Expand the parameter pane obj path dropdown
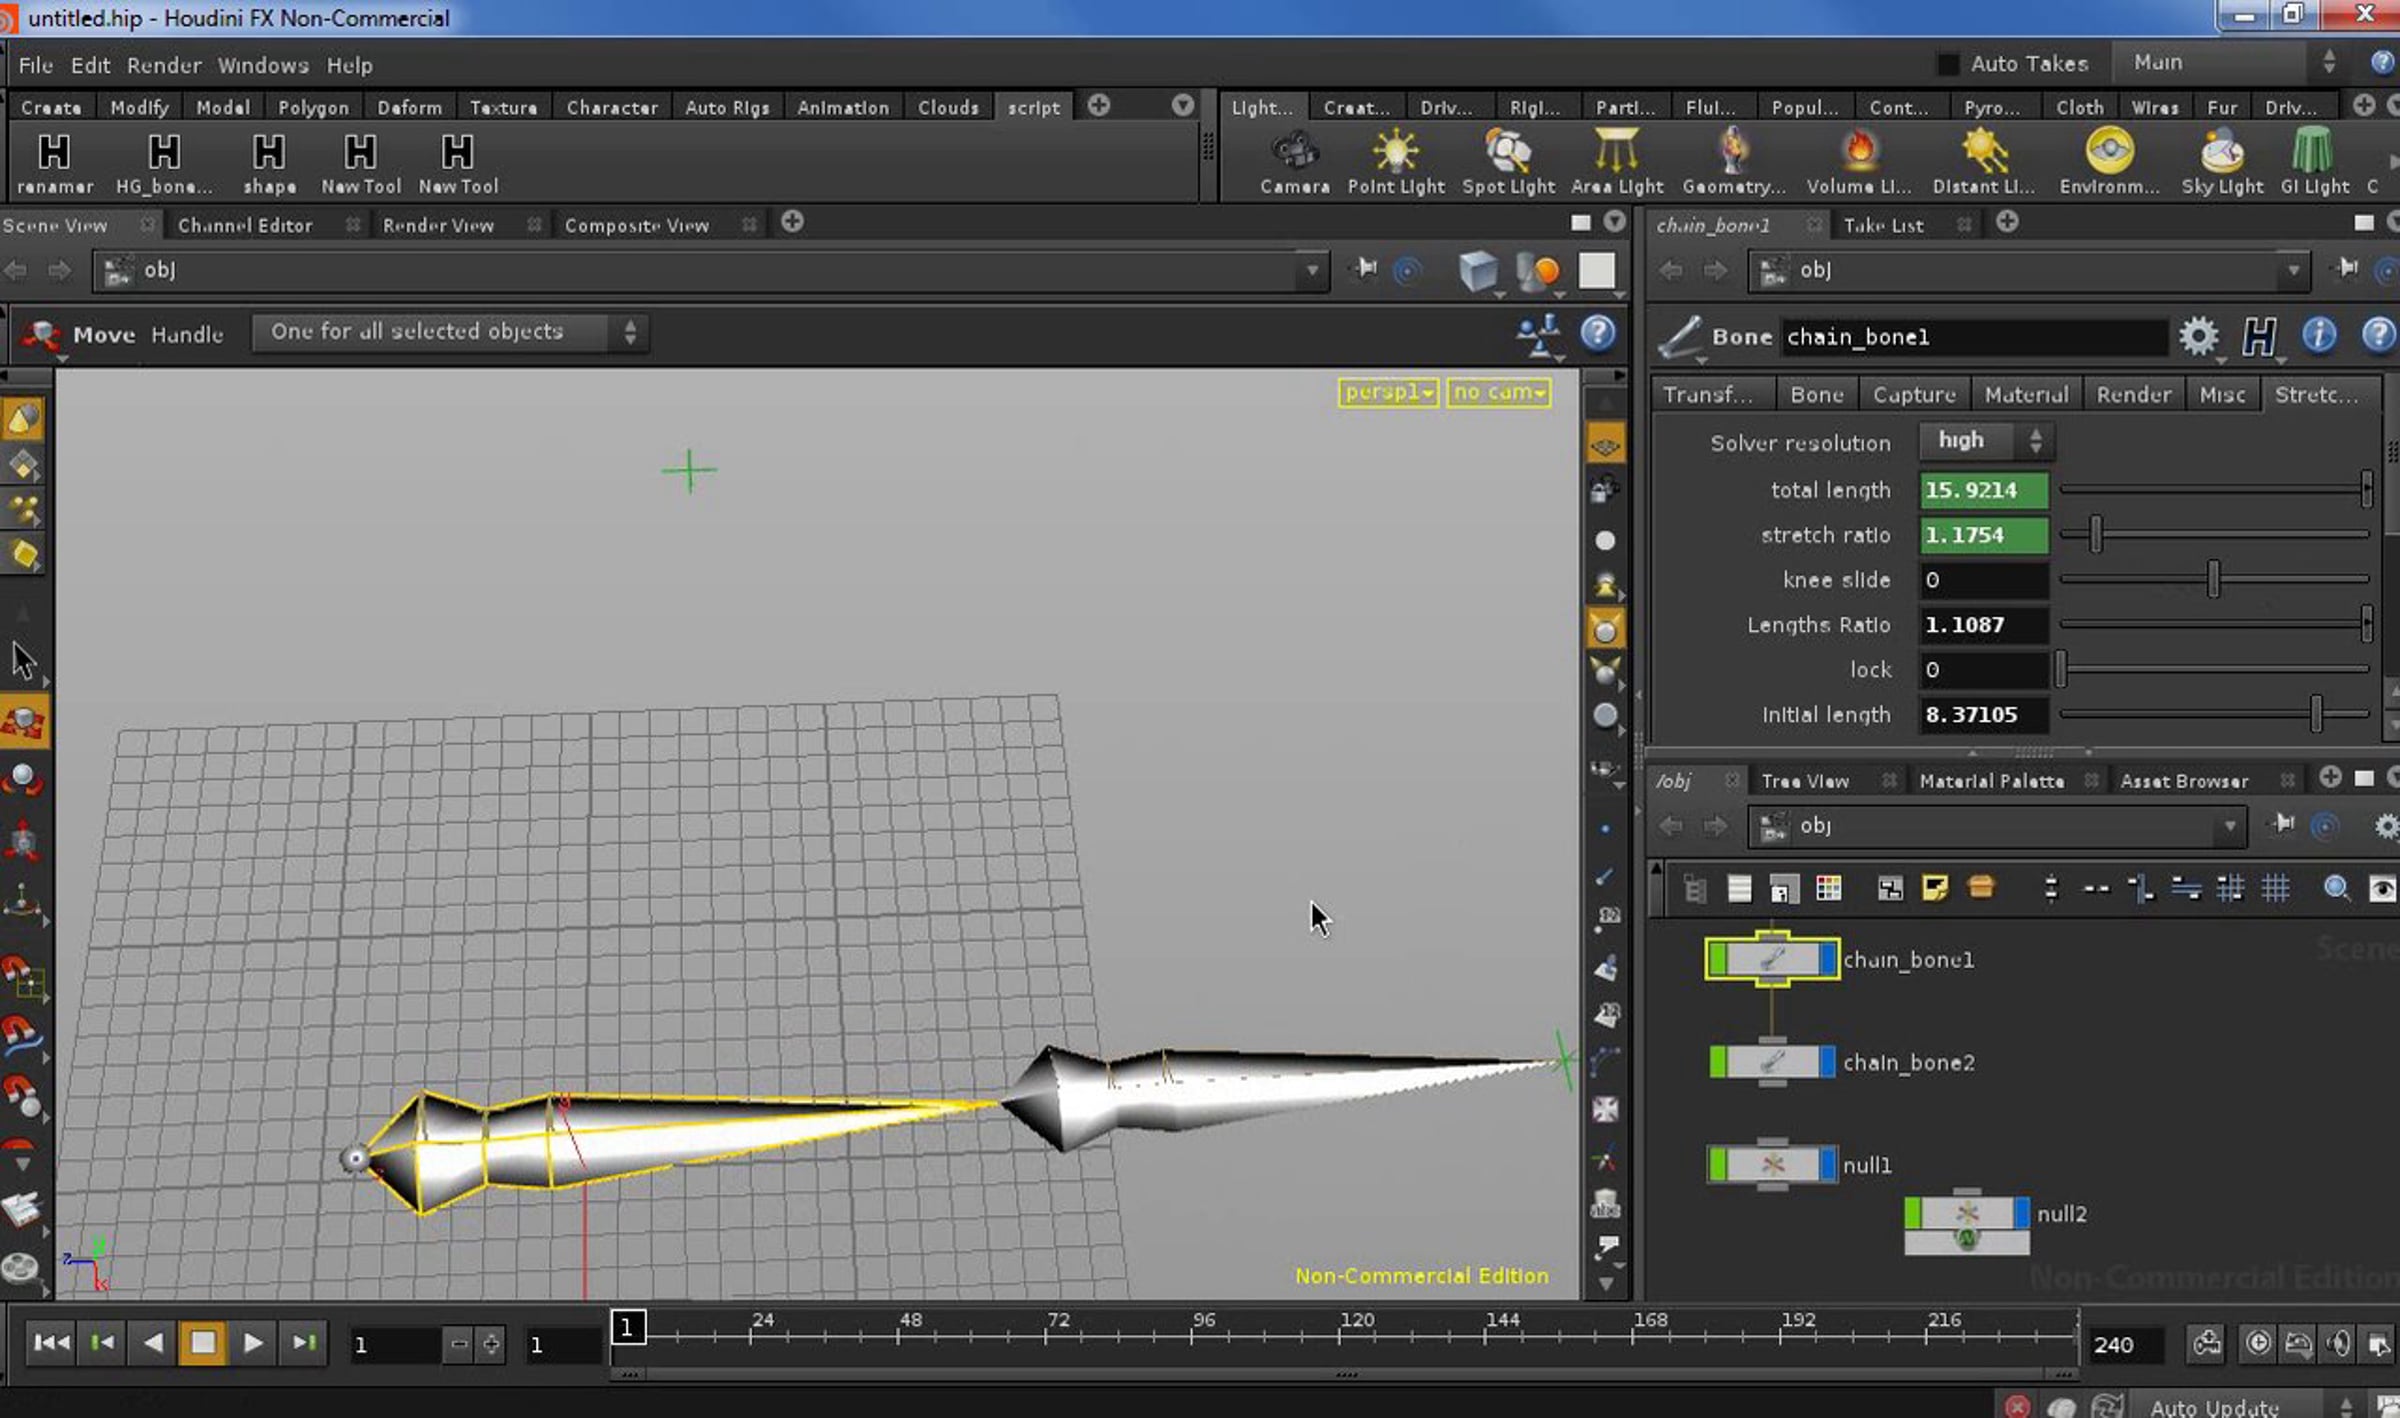 [x=2293, y=271]
